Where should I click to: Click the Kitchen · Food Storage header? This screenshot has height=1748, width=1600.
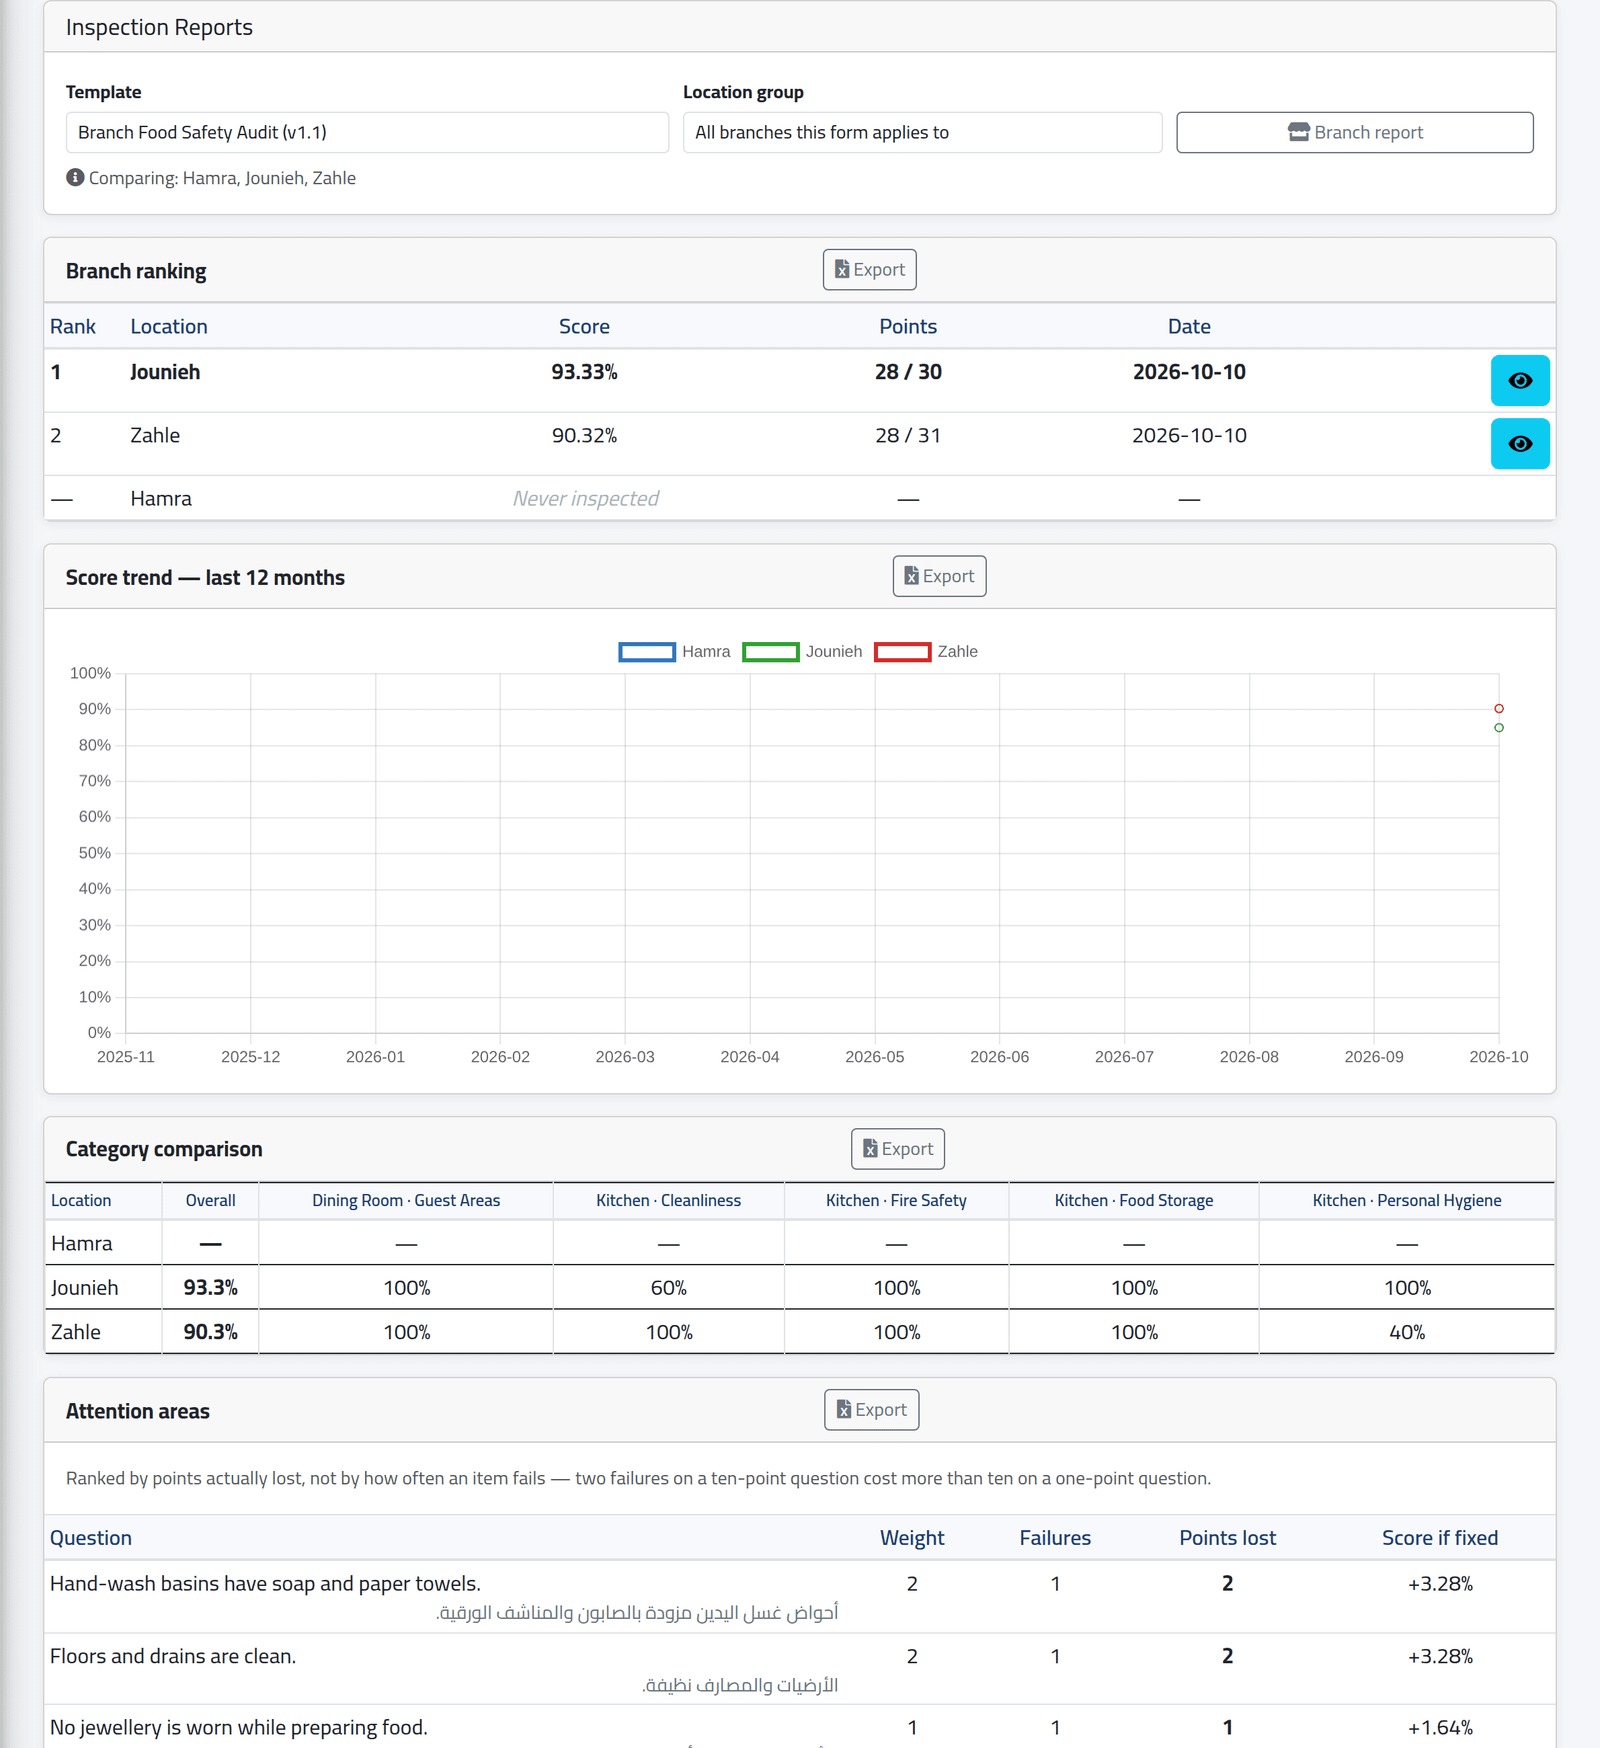[1134, 1200]
